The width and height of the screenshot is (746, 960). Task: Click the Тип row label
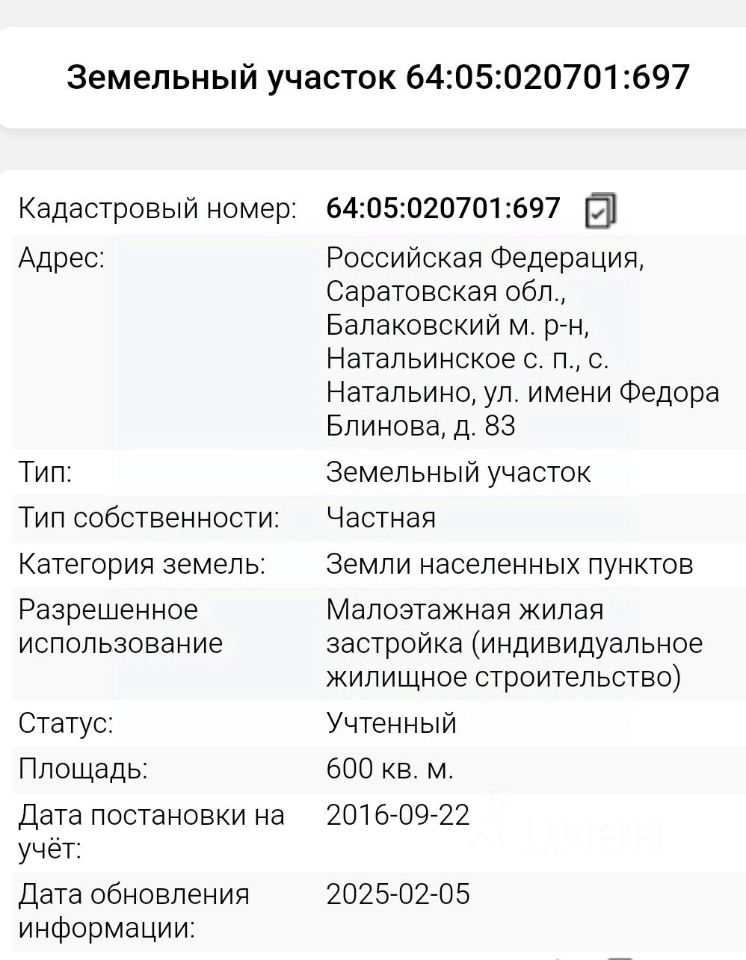pos(45,472)
